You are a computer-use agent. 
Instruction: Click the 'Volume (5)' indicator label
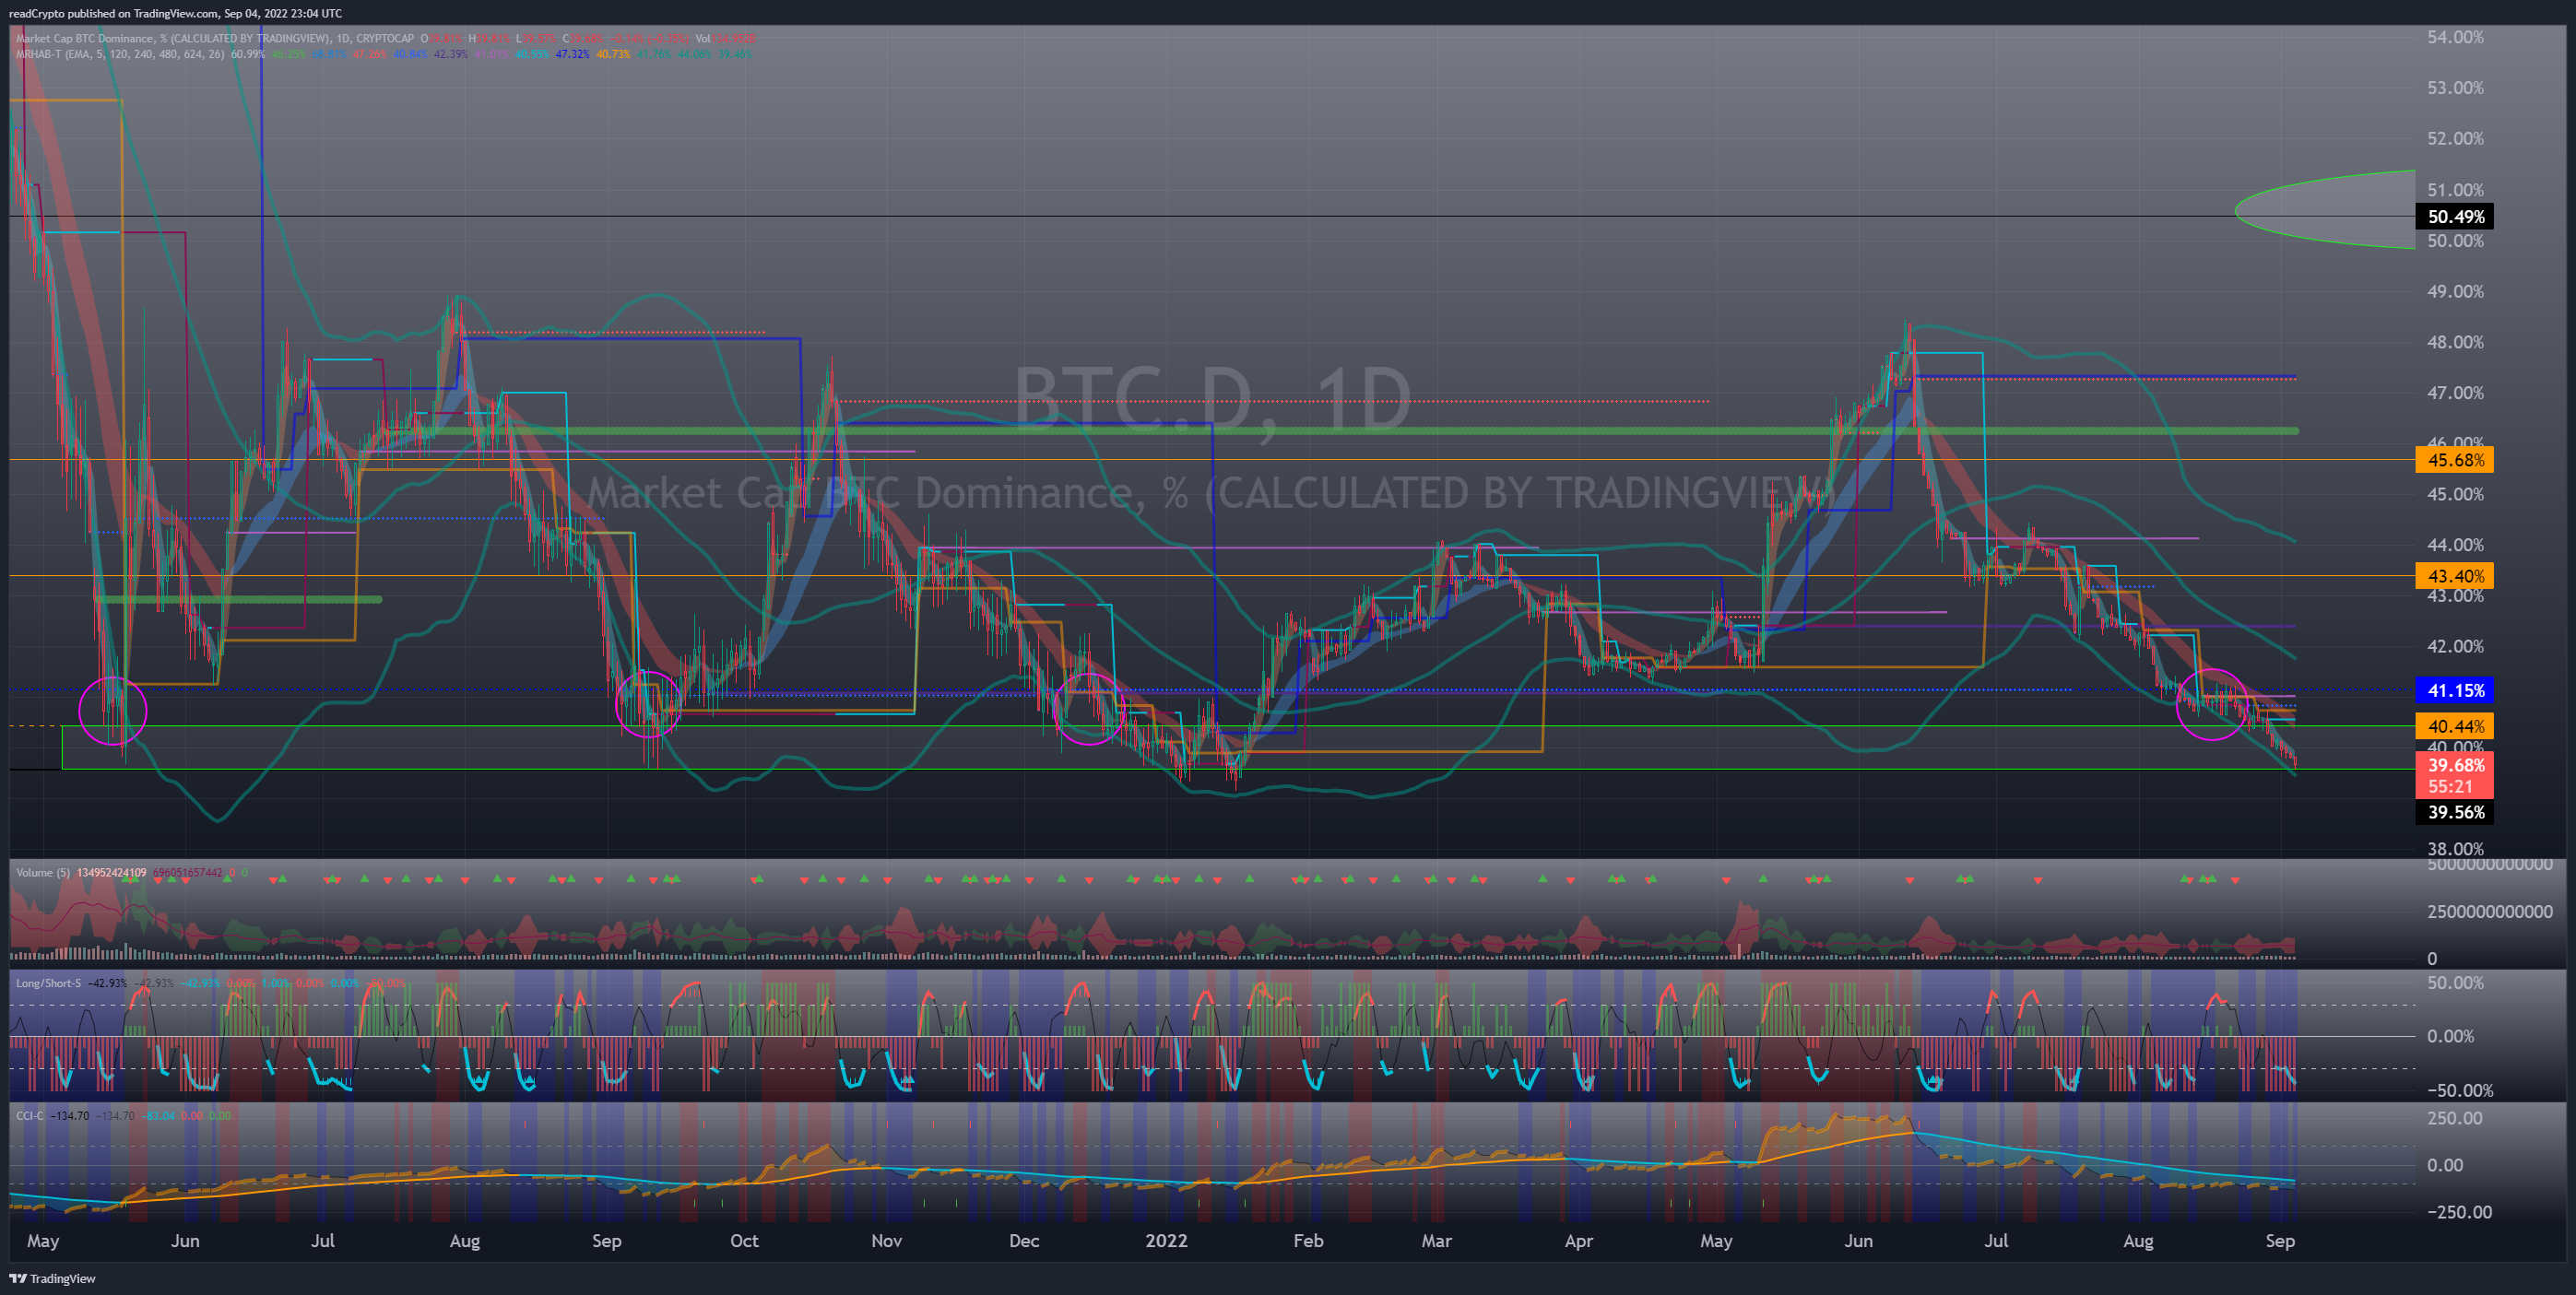(43, 873)
